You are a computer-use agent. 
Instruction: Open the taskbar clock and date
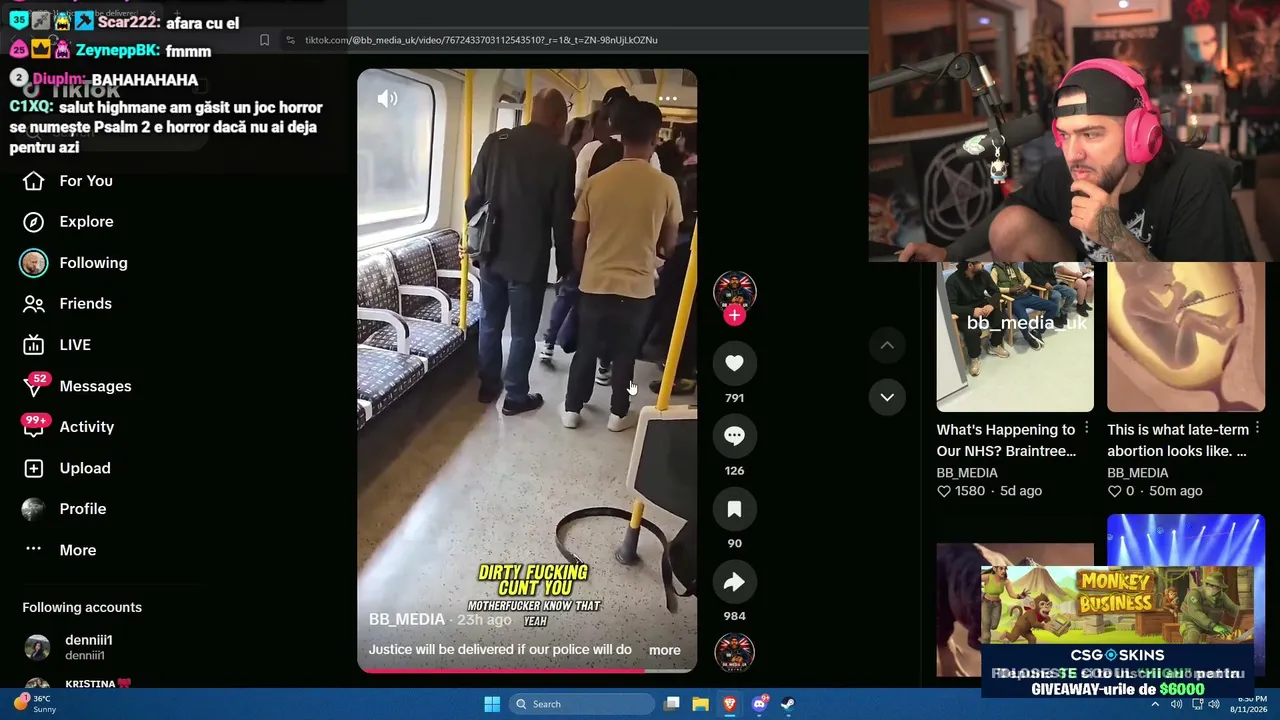click(x=1251, y=704)
